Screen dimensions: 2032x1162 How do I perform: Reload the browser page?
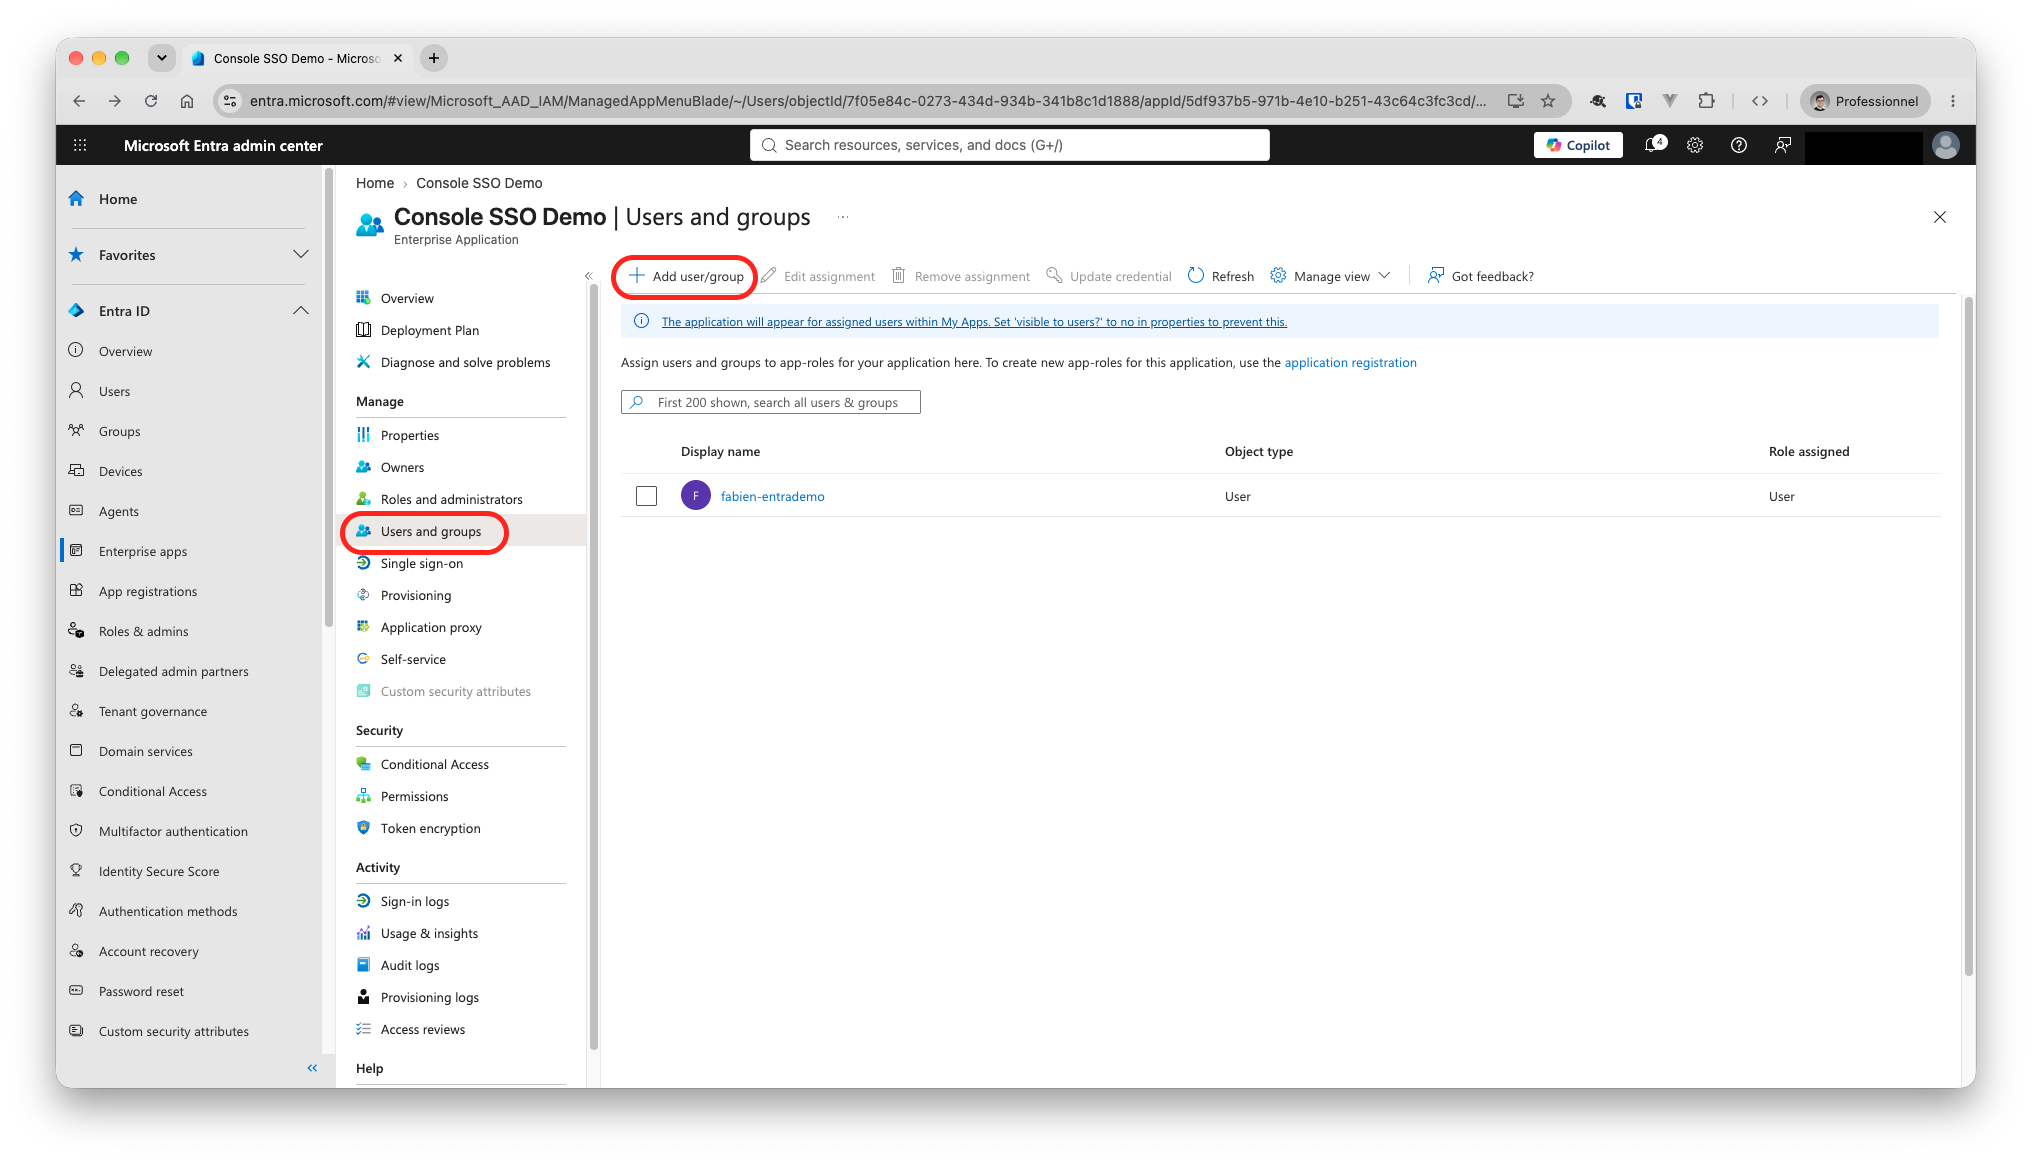click(151, 101)
